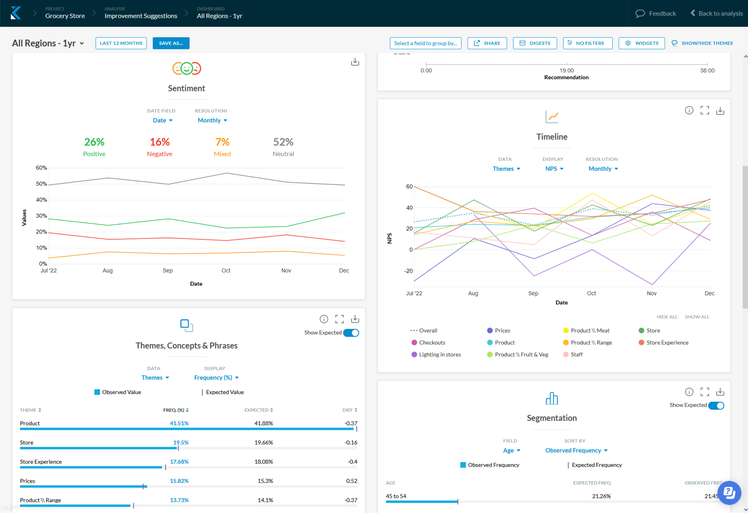Toggle Show Expected in Segmentation panel
The width and height of the screenshot is (748, 520).
tap(716, 405)
